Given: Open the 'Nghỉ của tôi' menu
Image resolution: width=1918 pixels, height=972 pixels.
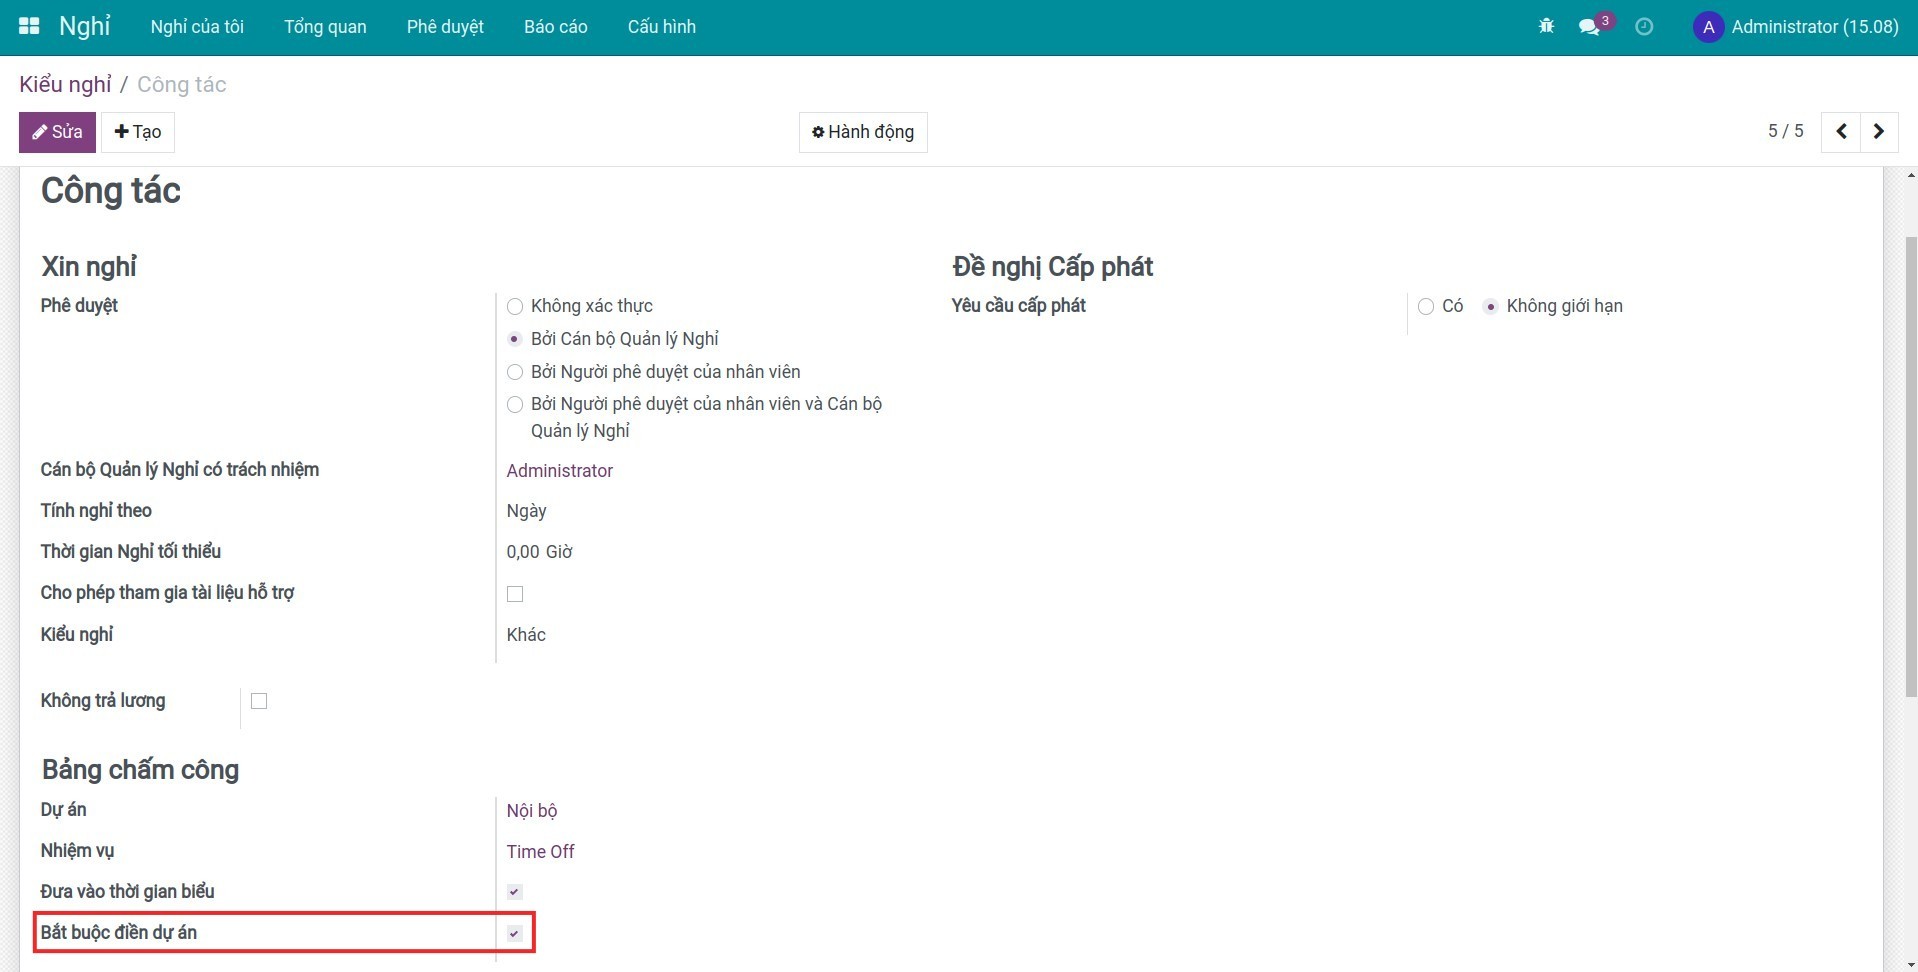Looking at the screenshot, I should 197,27.
